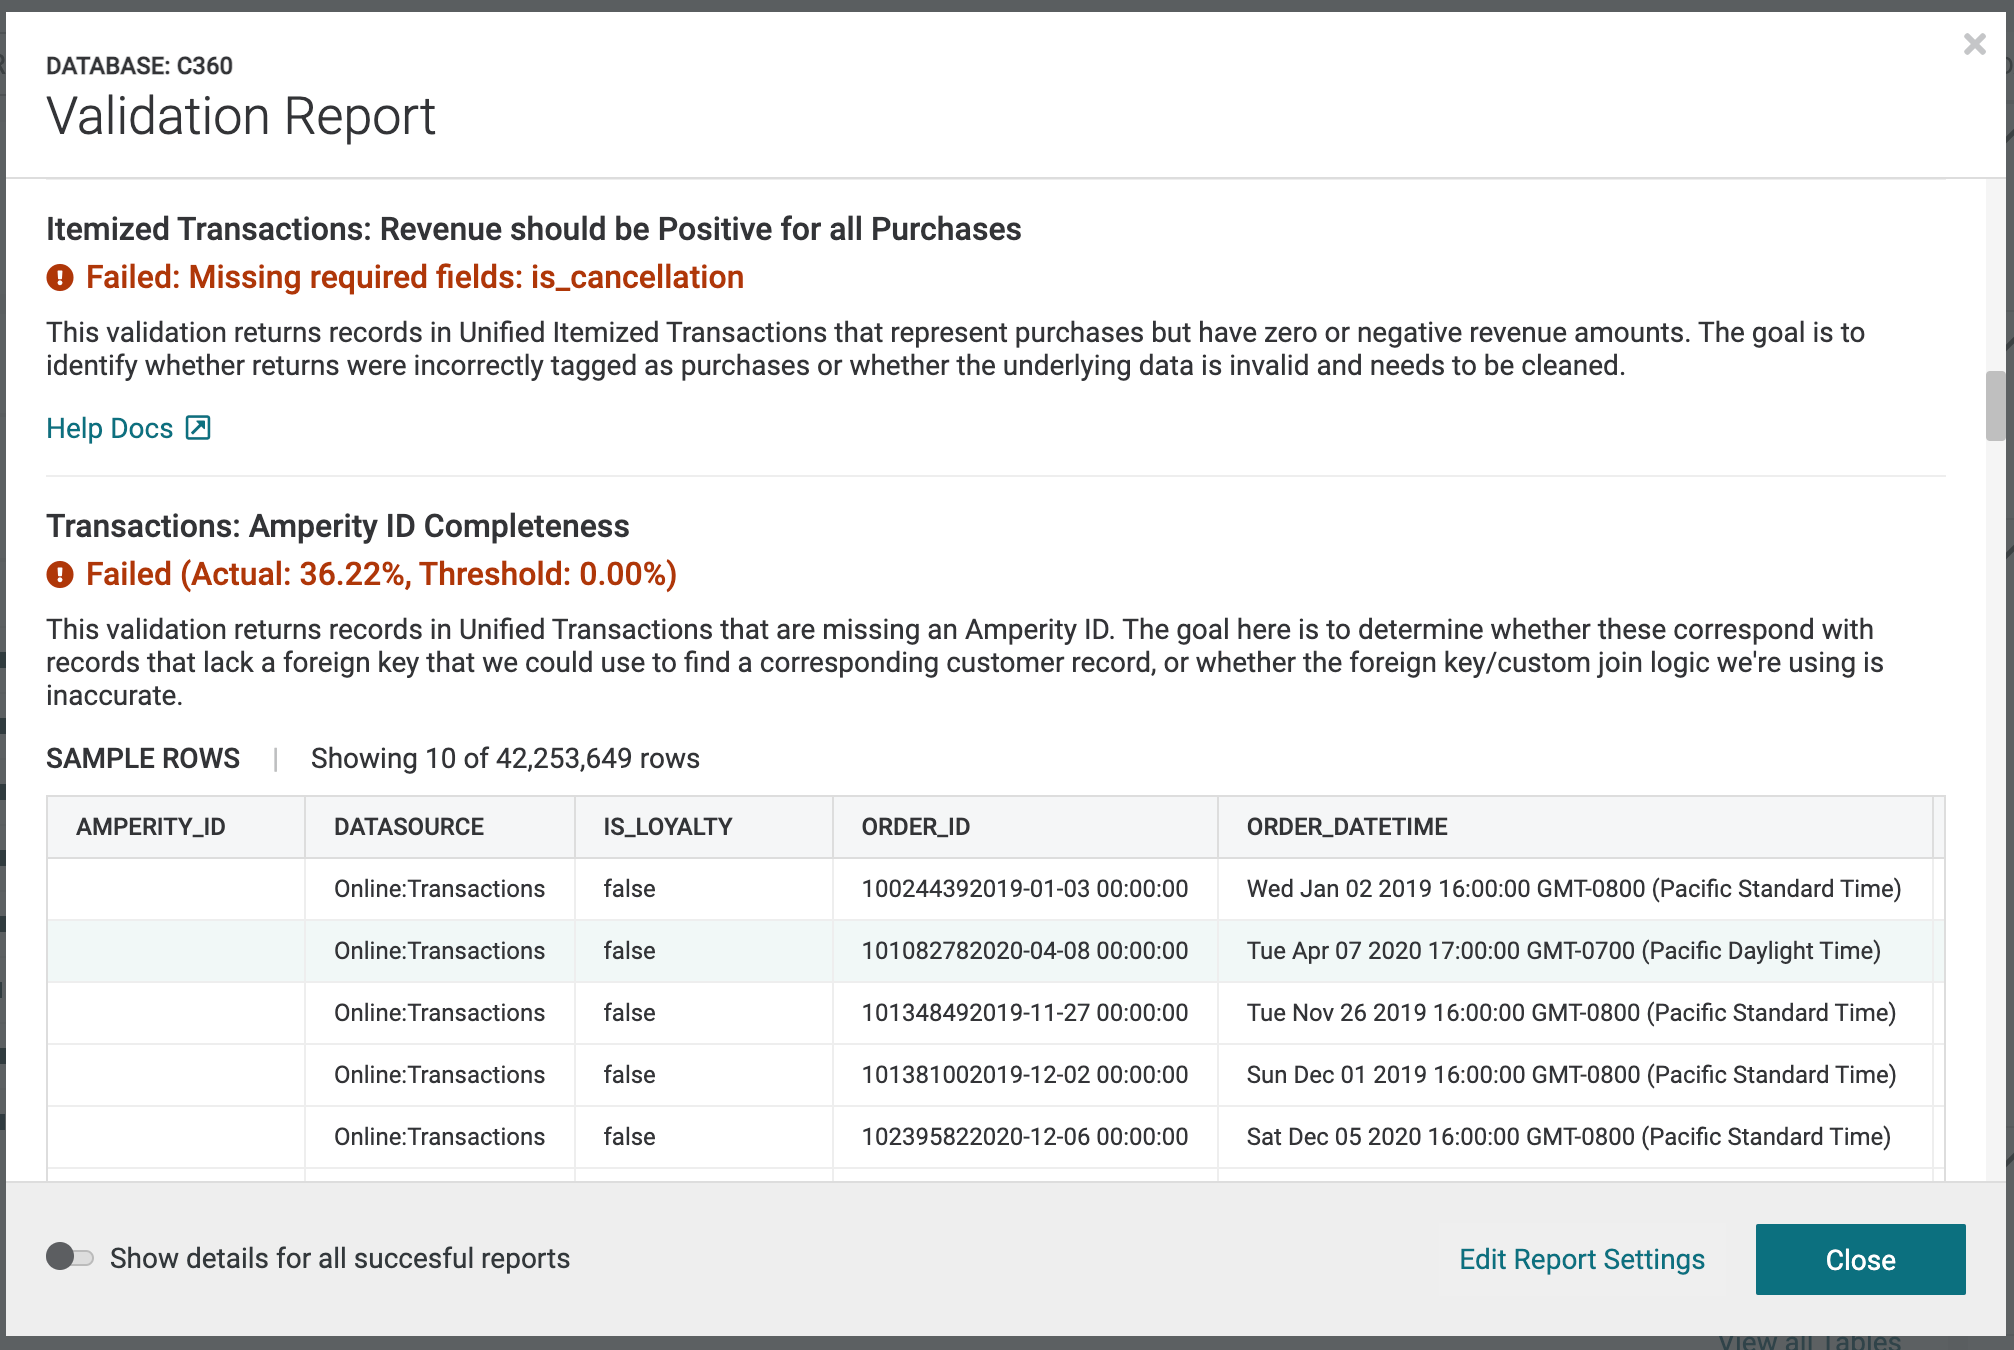
Task: Click the AMPERITY_ID column header
Action: pyautogui.click(x=175, y=827)
